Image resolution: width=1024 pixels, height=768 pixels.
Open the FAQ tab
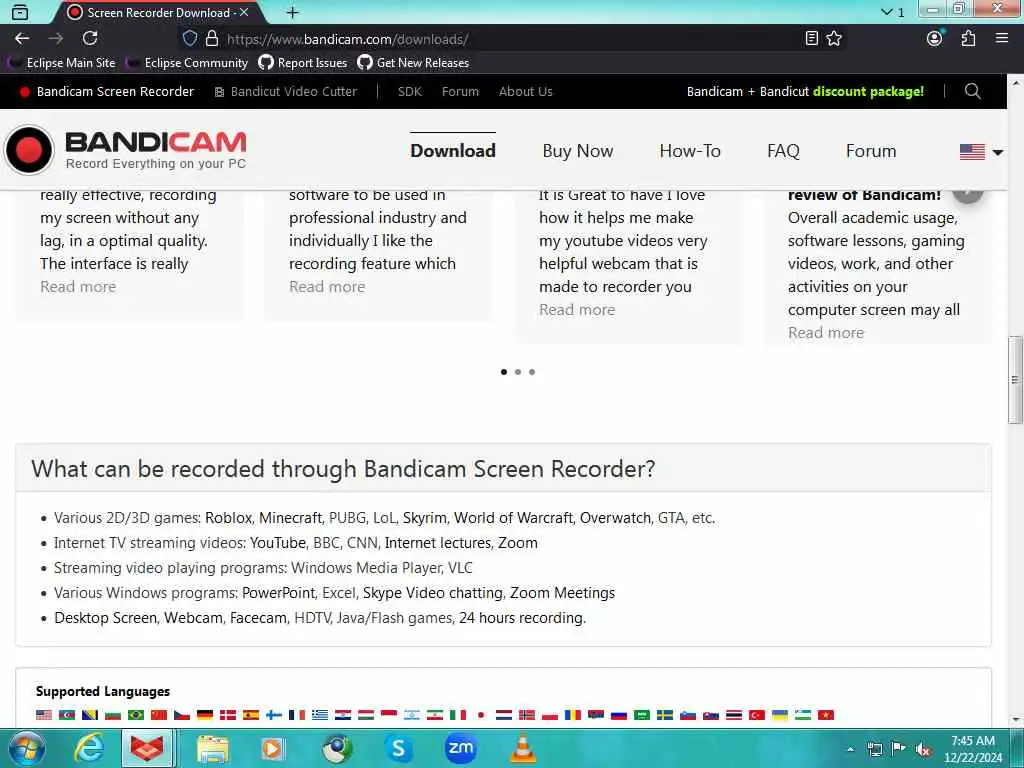783,151
